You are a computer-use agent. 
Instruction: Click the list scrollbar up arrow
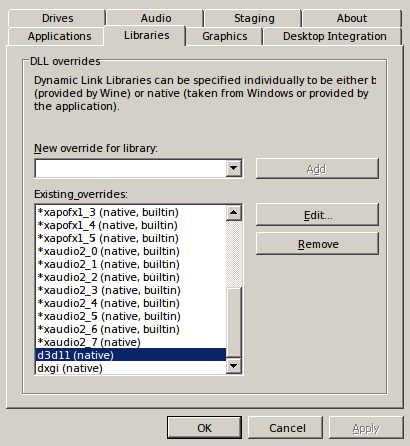(234, 213)
